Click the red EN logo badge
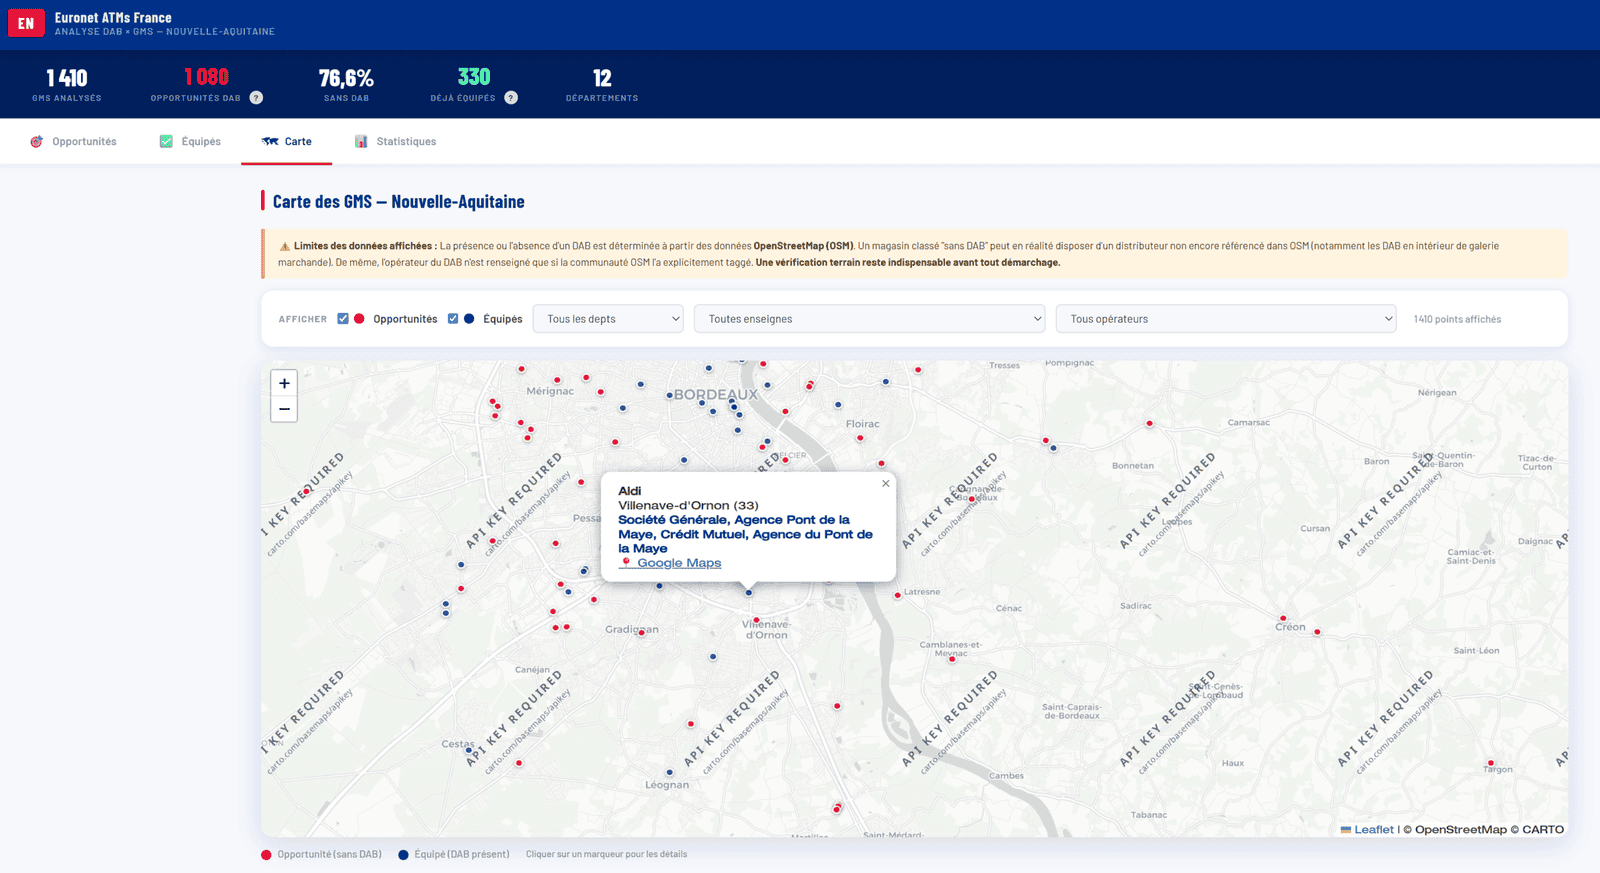The width and height of the screenshot is (1600, 873). click(26, 24)
